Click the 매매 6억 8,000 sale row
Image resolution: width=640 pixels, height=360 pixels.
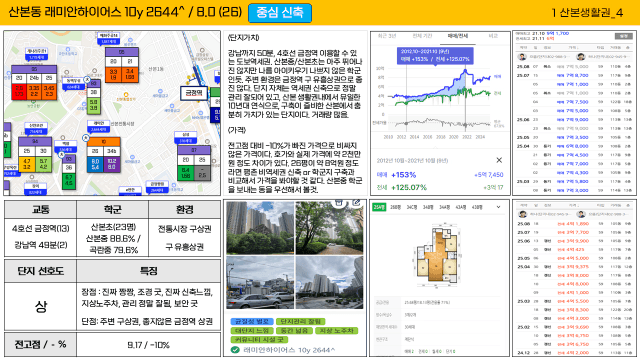[574, 146]
